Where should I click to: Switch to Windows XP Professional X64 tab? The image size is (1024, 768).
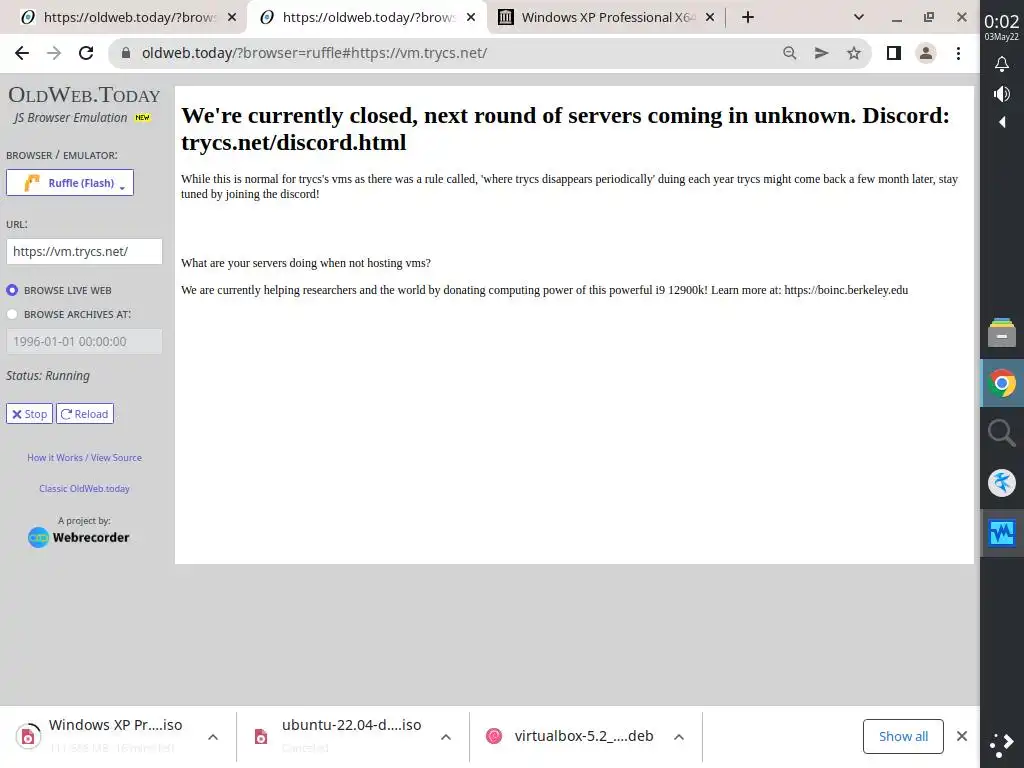(607, 18)
